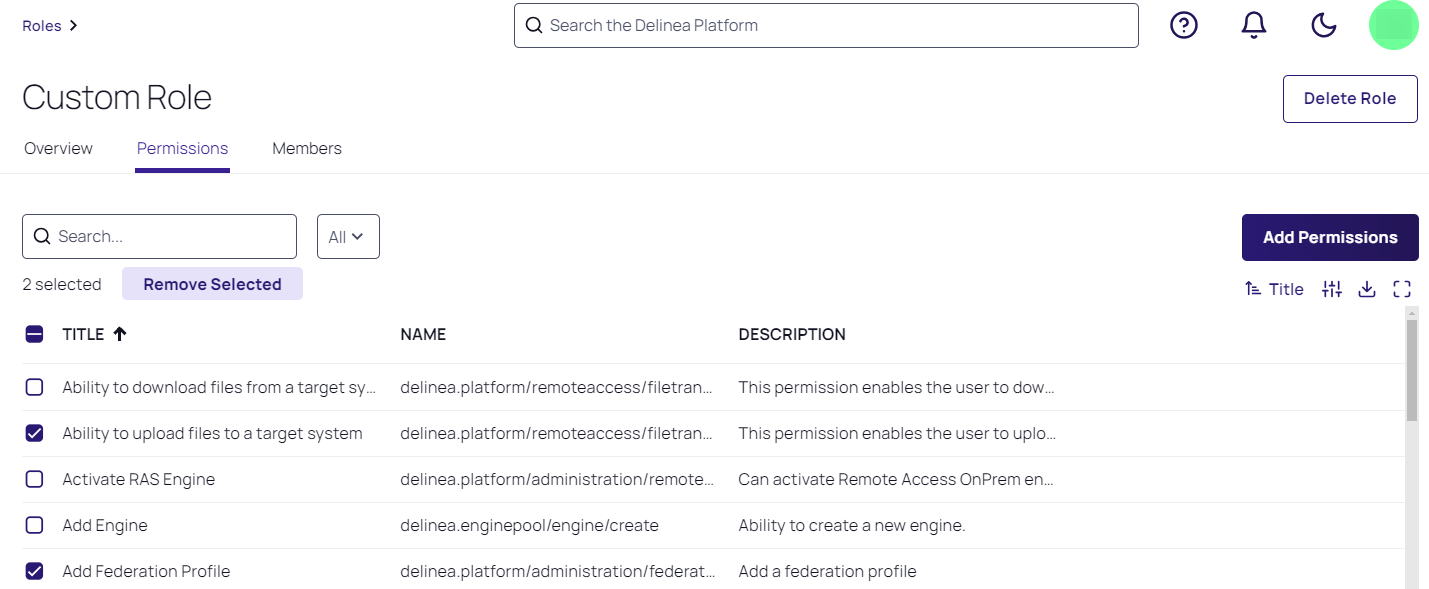The width and height of the screenshot is (1429, 589).
Task: Open the column settings sliders icon
Action: pos(1331,289)
